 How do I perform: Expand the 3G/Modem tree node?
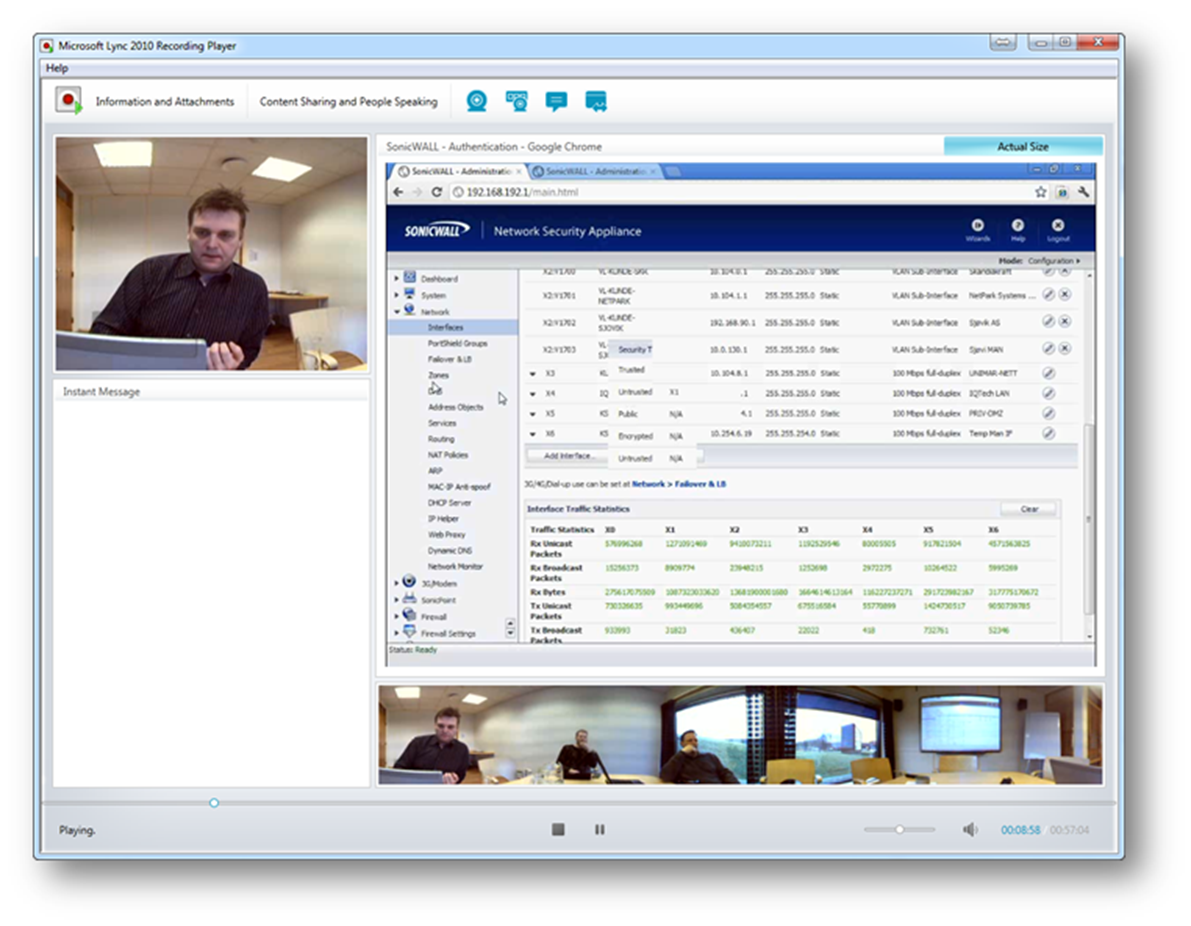(396, 583)
